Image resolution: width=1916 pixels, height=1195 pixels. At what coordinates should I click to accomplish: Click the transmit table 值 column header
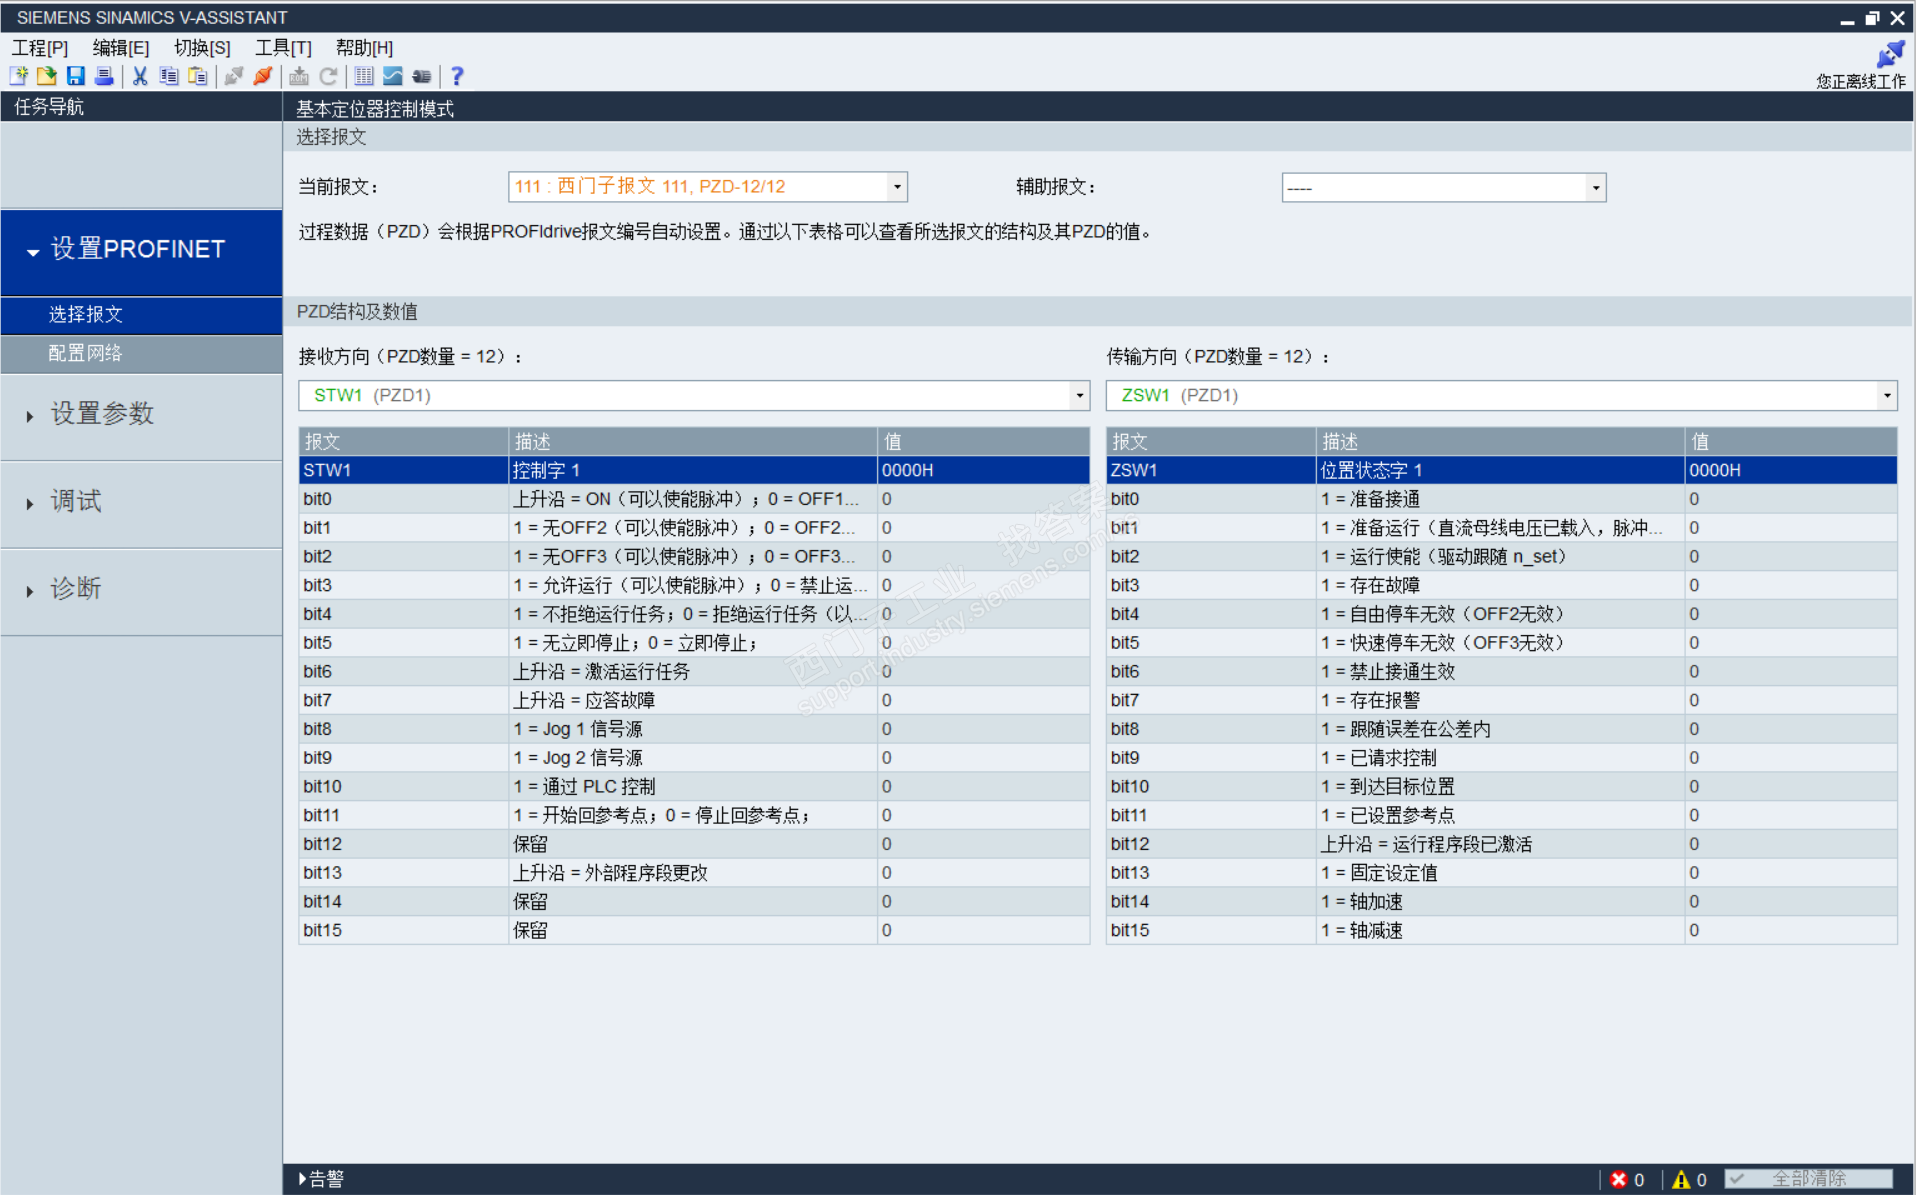tap(1791, 442)
